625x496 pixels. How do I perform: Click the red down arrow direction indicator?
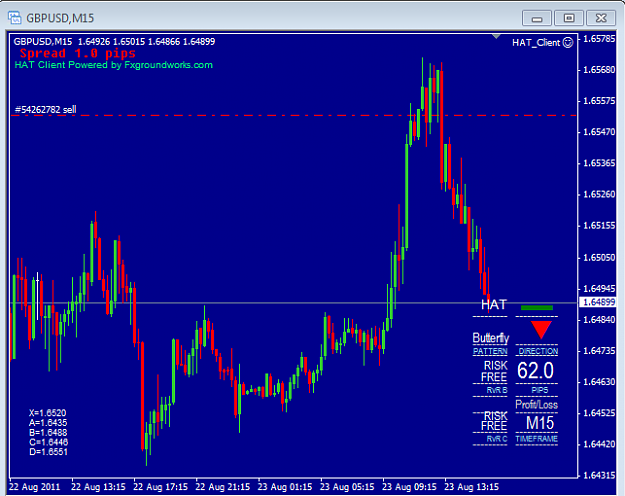pos(541,330)
